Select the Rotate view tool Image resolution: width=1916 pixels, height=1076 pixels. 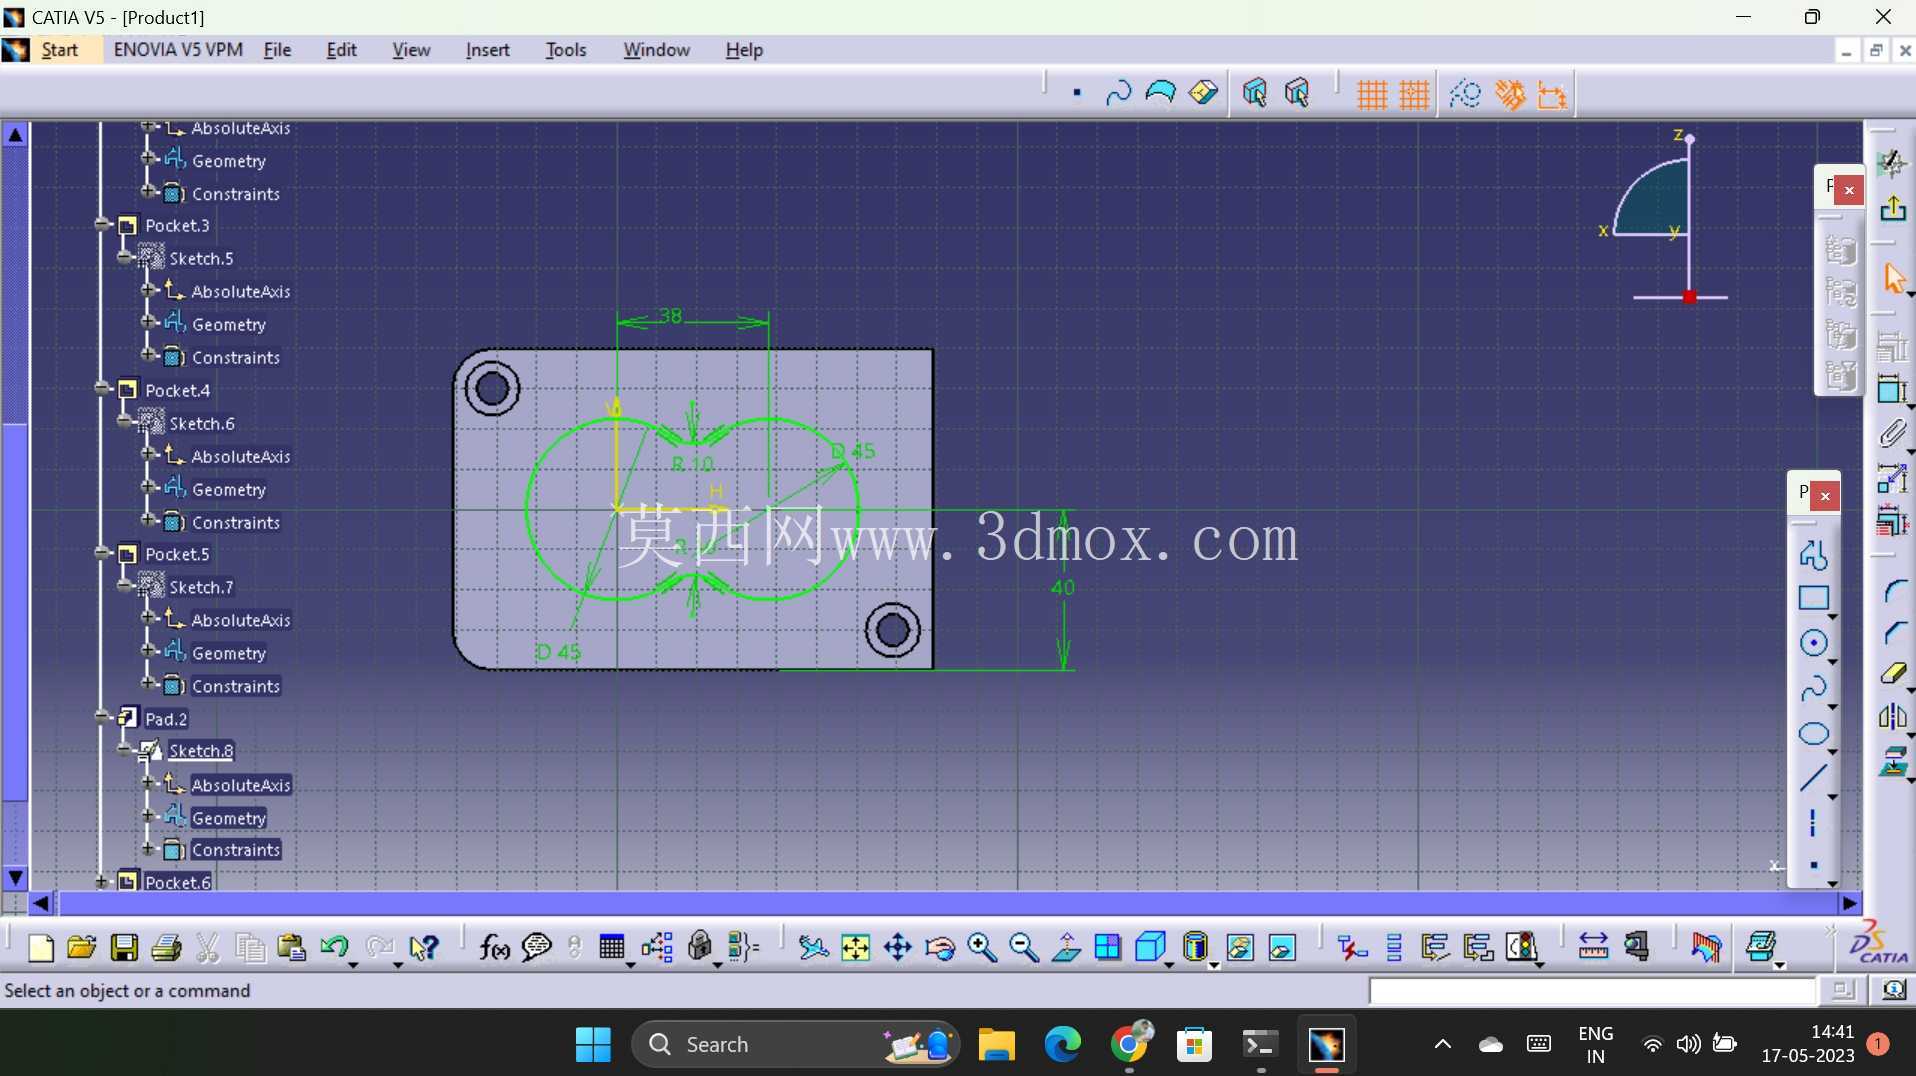(x=940, y=947)
